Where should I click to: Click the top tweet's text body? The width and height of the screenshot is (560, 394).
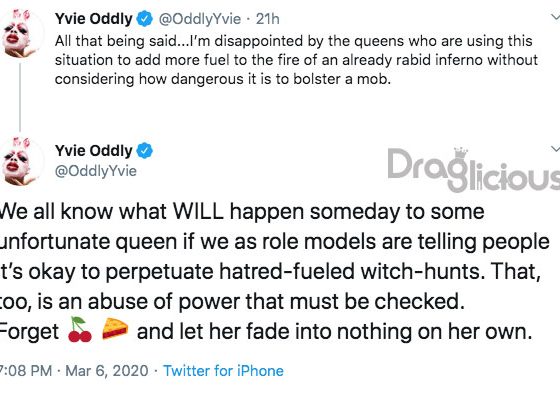point(296,60)
